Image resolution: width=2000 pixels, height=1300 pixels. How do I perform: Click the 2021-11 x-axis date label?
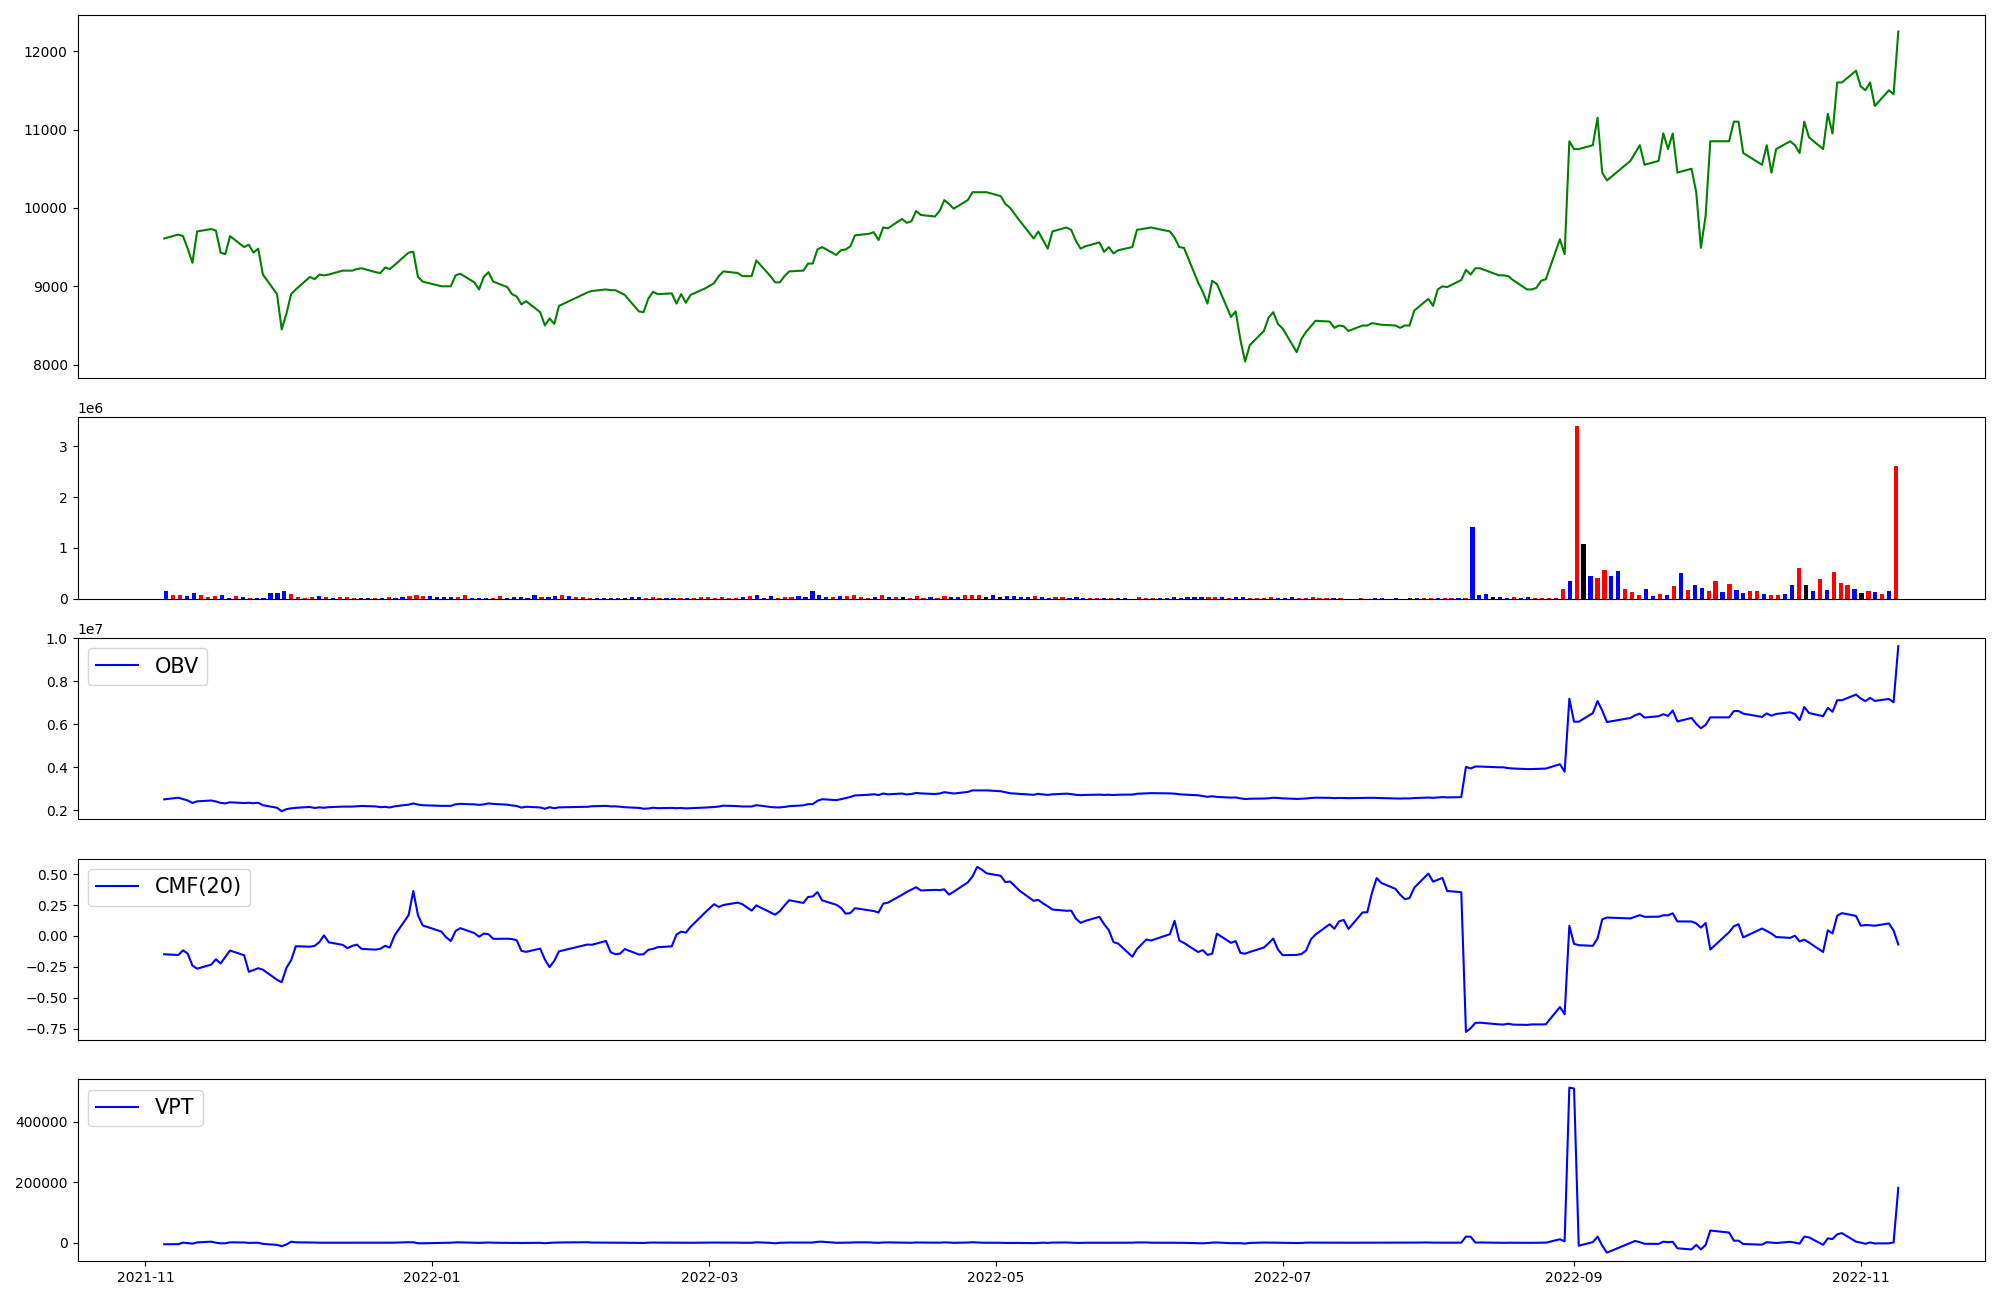[x=146, y=1277]
